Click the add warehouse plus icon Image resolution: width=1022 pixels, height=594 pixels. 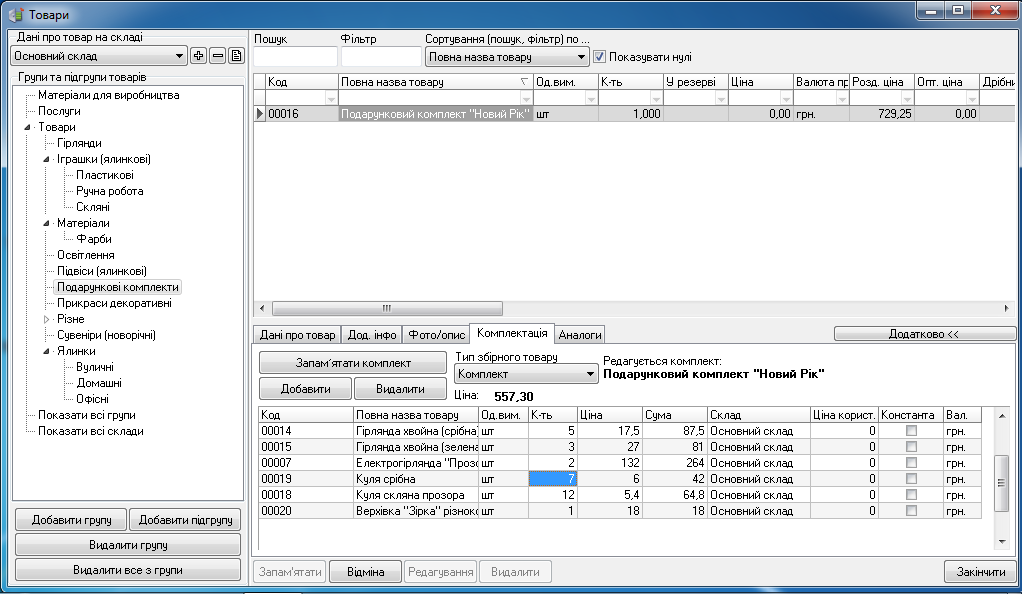click(x=198, y=56)
